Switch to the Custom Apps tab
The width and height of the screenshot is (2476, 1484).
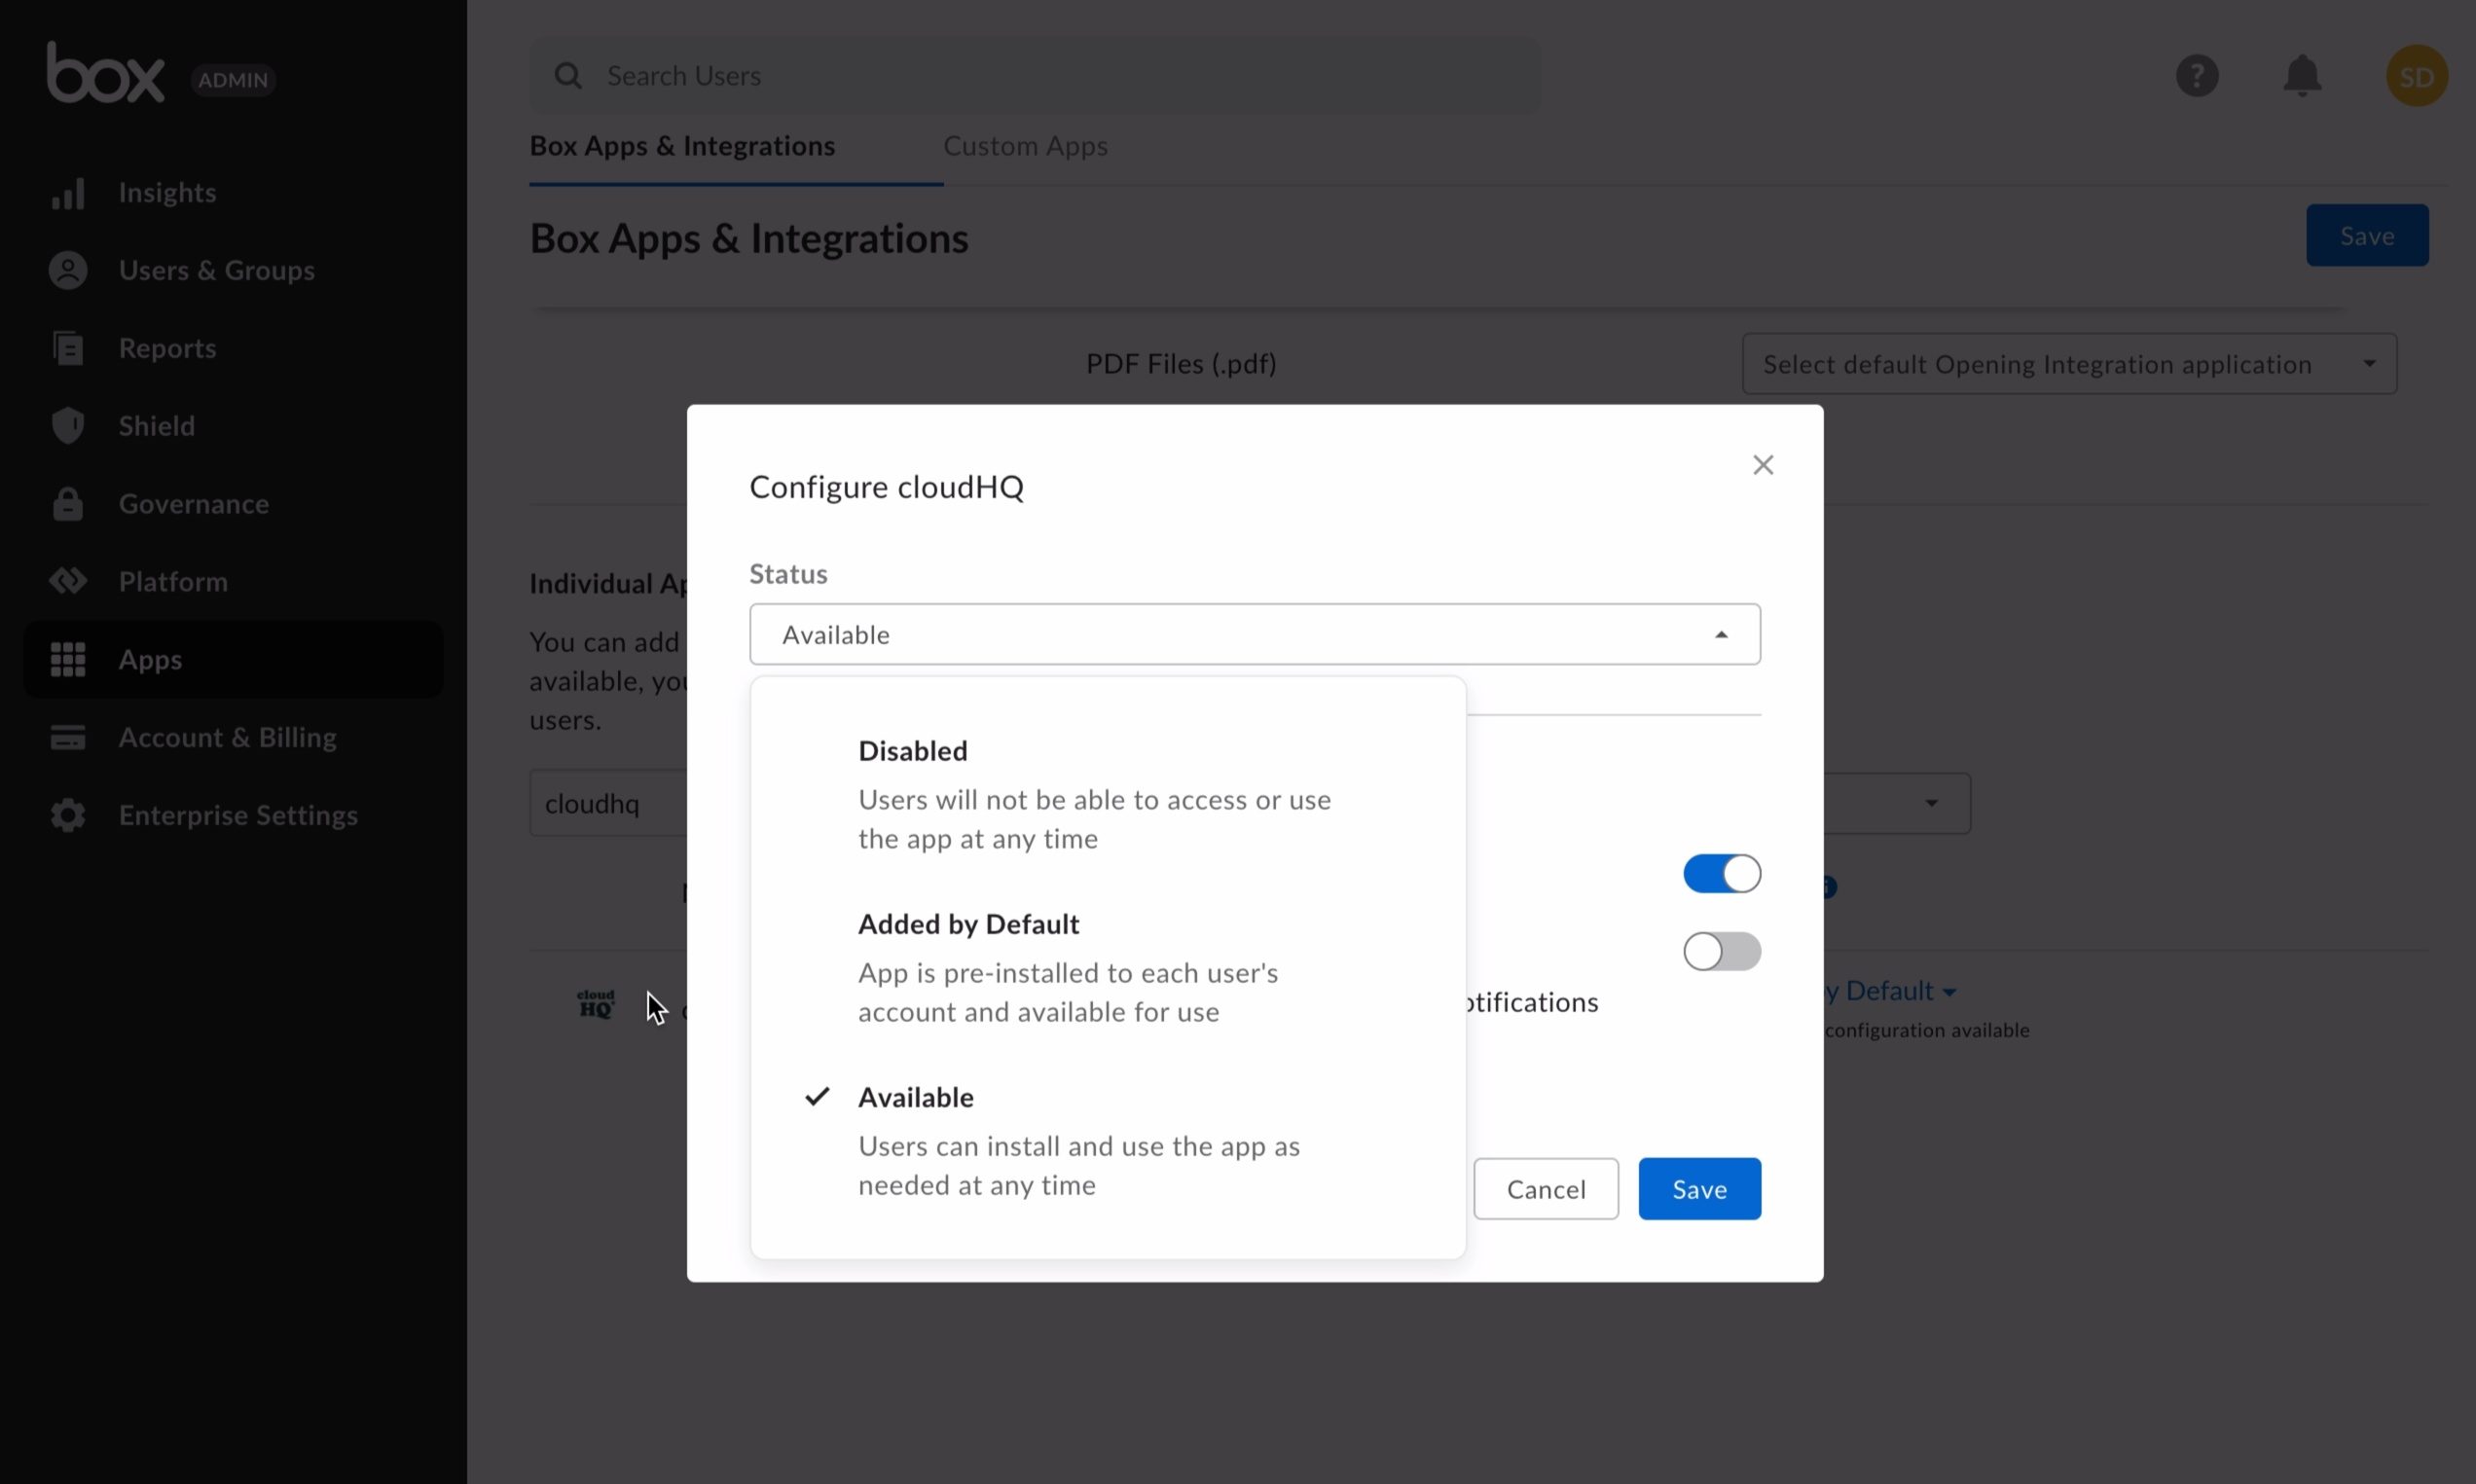[x=1025, y=146]
